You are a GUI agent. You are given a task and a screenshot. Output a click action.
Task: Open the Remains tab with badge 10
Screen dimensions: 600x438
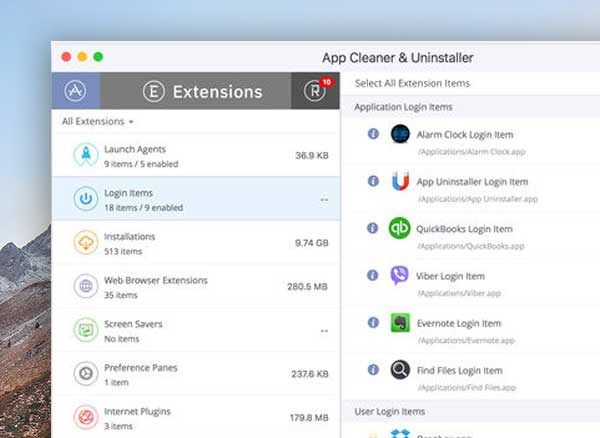pyautogui.click(x=315, y=91)
